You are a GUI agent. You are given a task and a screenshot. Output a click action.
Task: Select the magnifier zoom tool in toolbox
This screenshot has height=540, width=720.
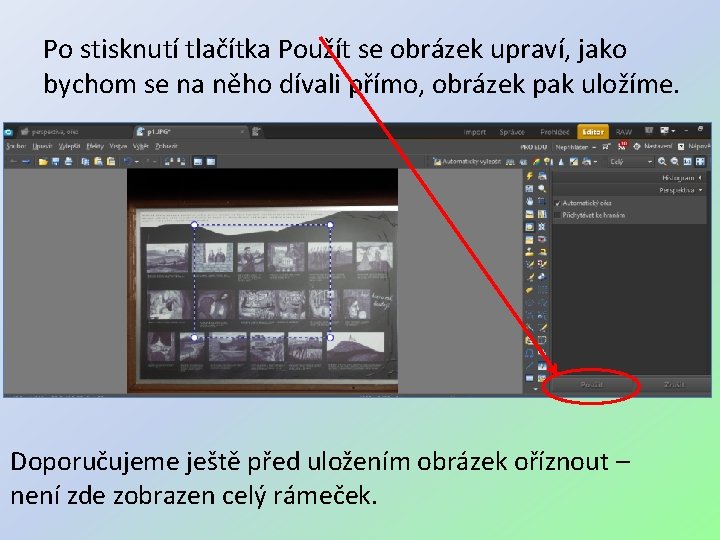click(542, 189)
